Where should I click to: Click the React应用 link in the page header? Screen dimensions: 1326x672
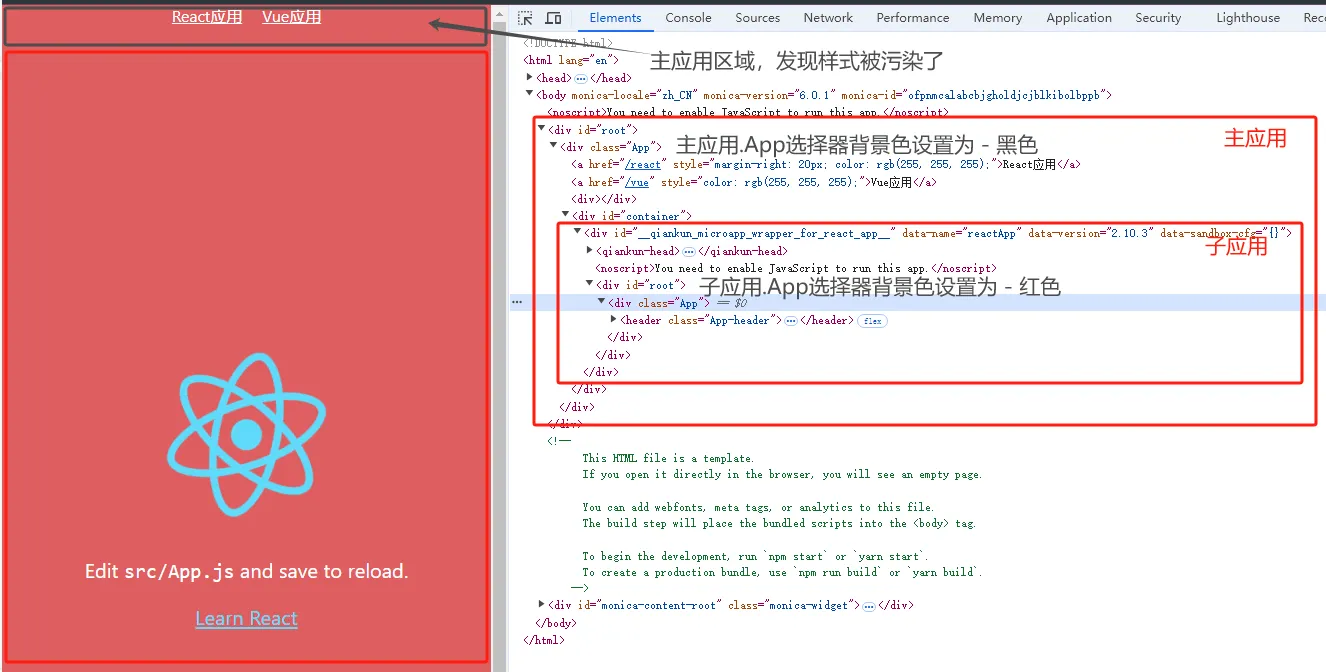click(207, 17)
